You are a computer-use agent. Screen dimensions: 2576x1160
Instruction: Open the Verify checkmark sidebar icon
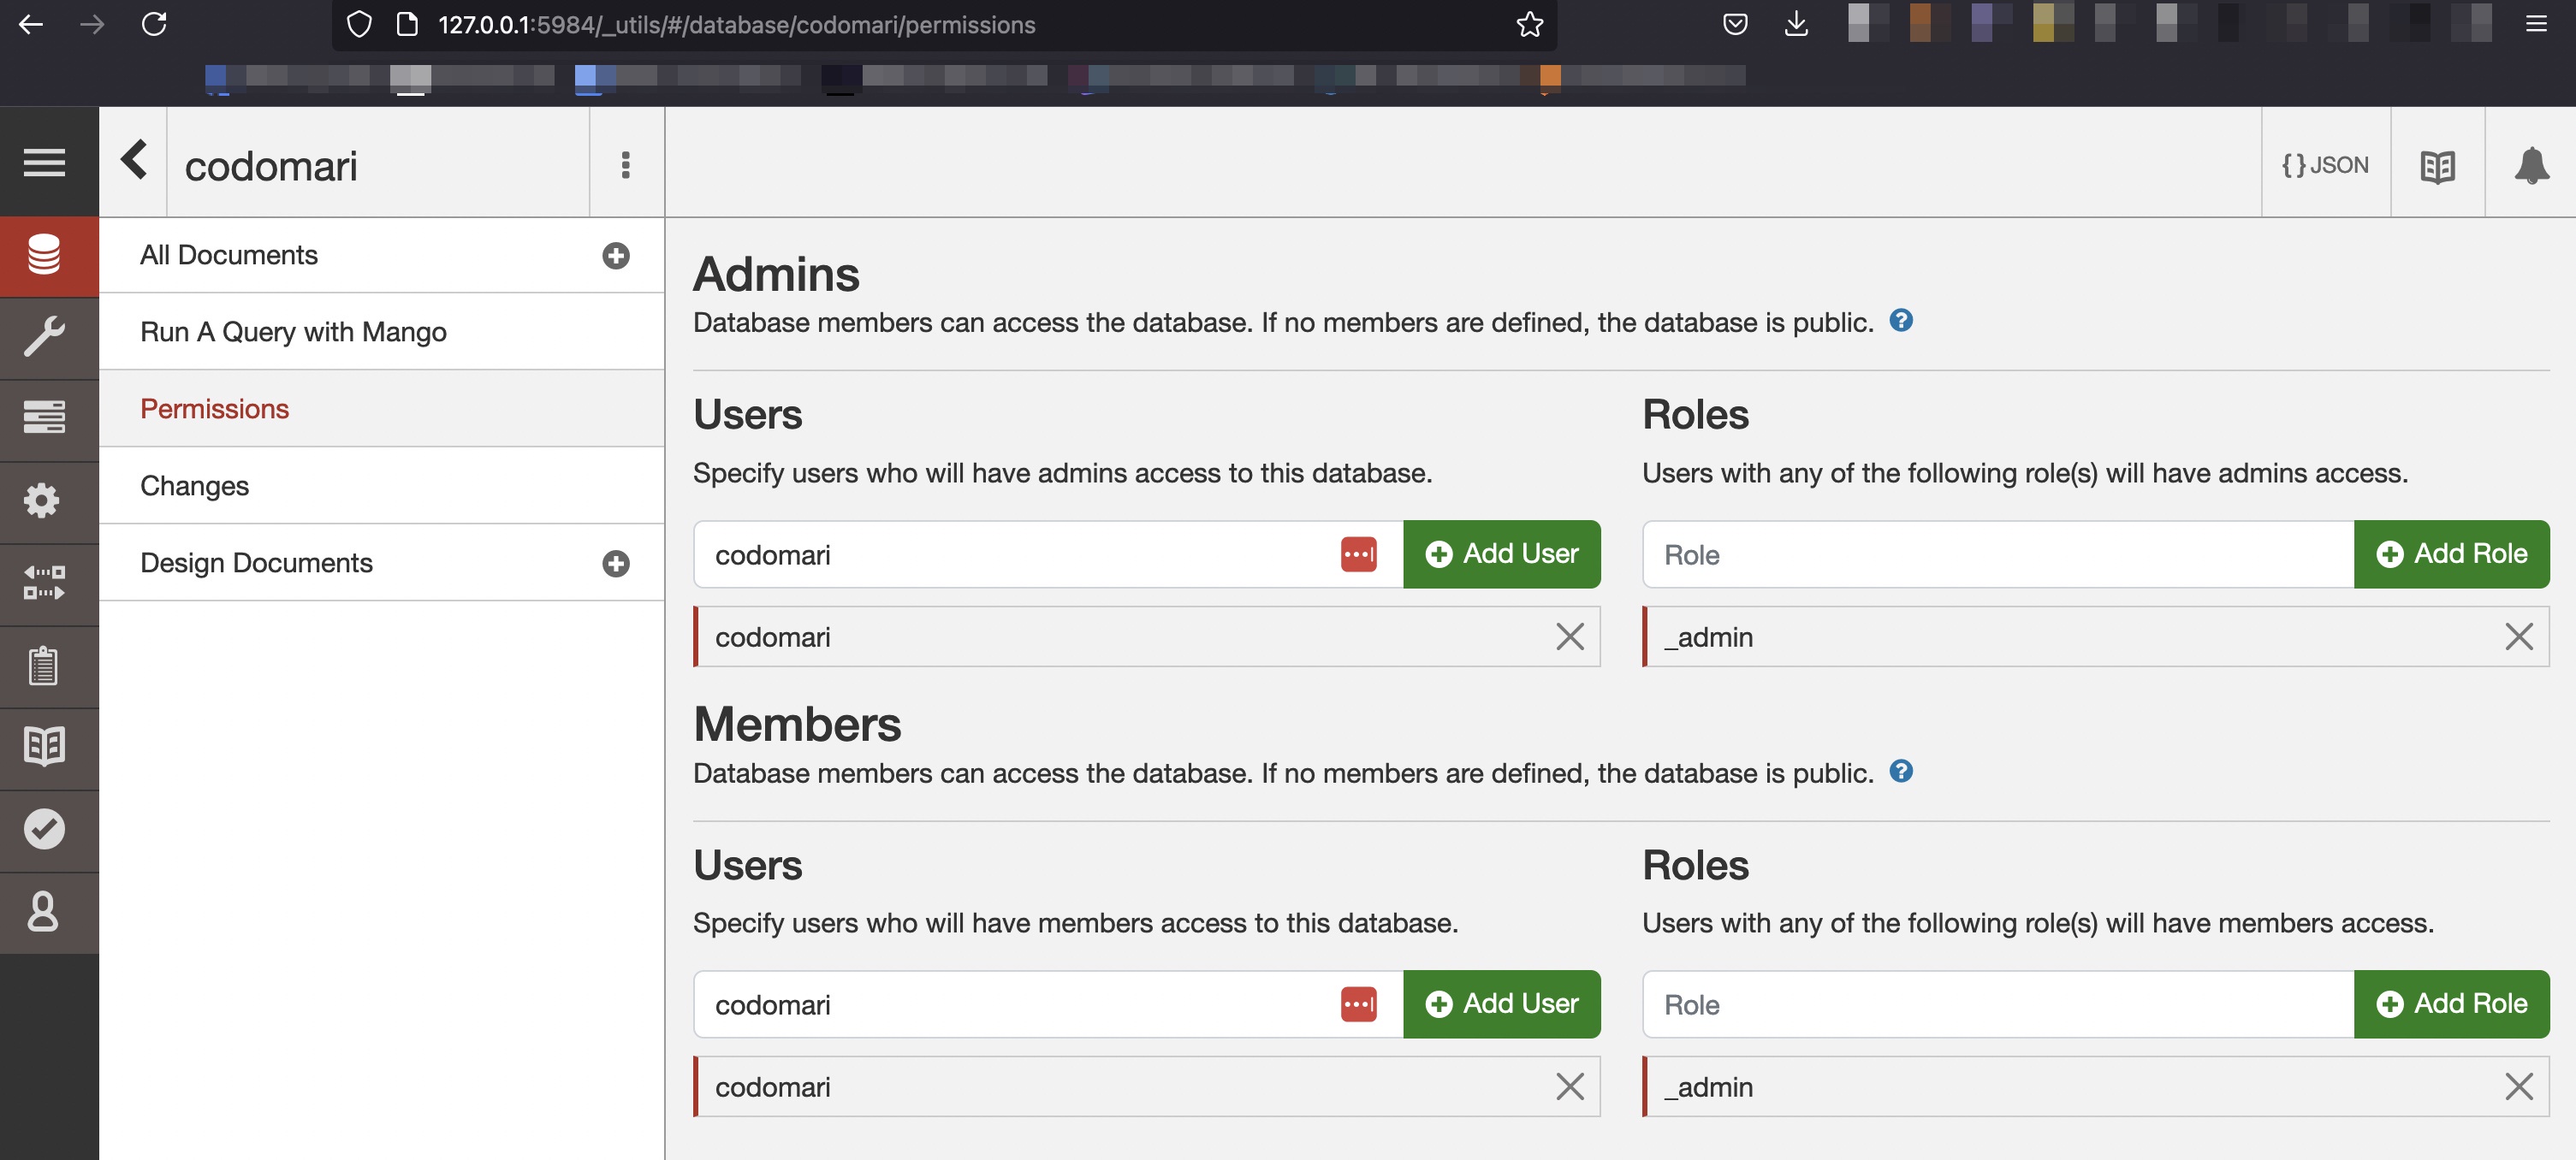coord(44,829)
